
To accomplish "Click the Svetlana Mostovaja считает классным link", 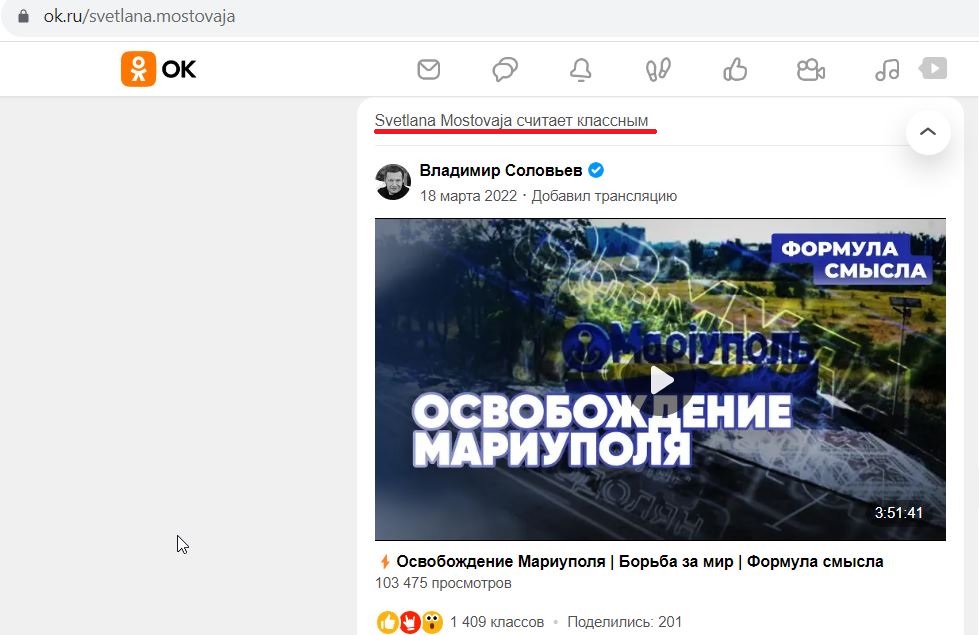I will (x=511, y=121).
